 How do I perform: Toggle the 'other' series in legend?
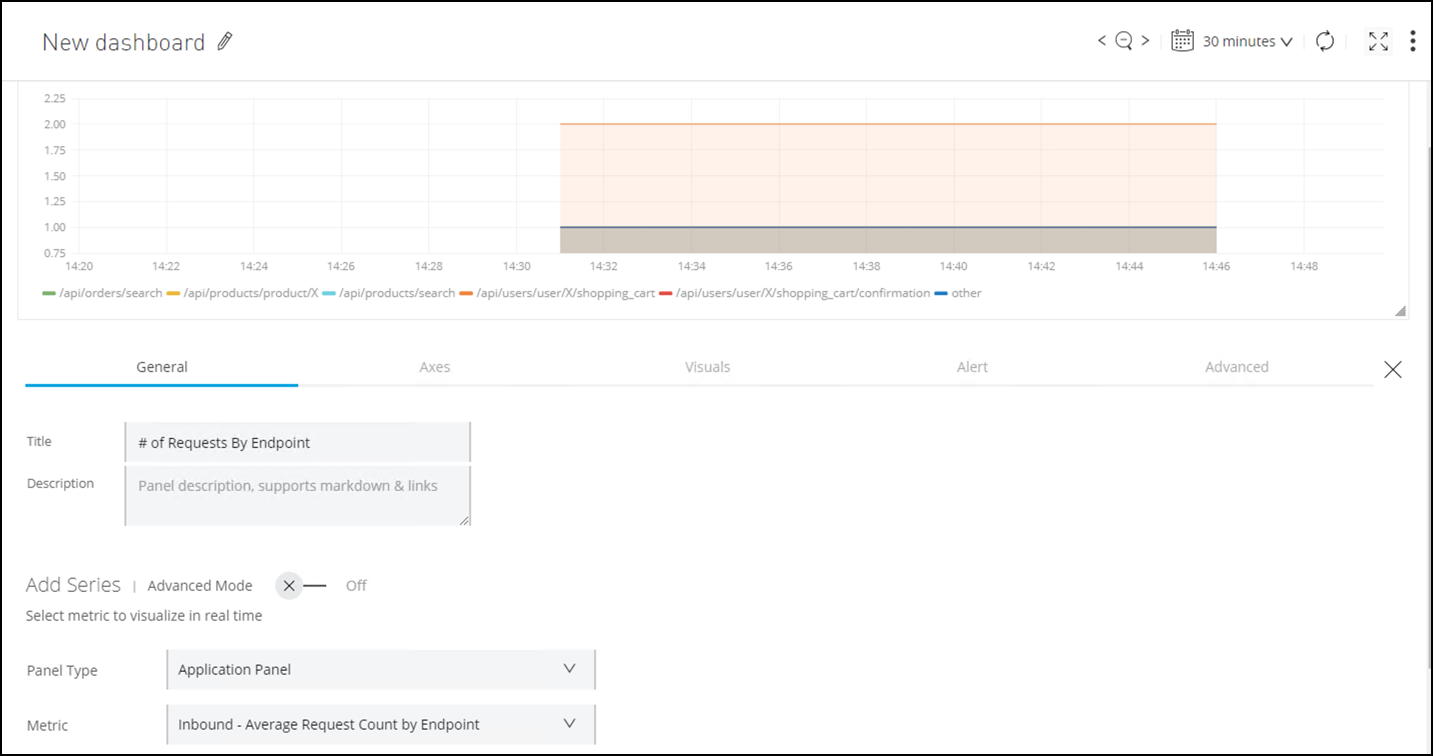point(958,293)
